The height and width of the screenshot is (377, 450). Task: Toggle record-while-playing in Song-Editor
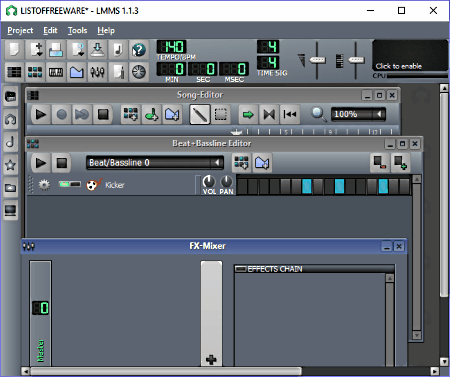pos(82,114)
